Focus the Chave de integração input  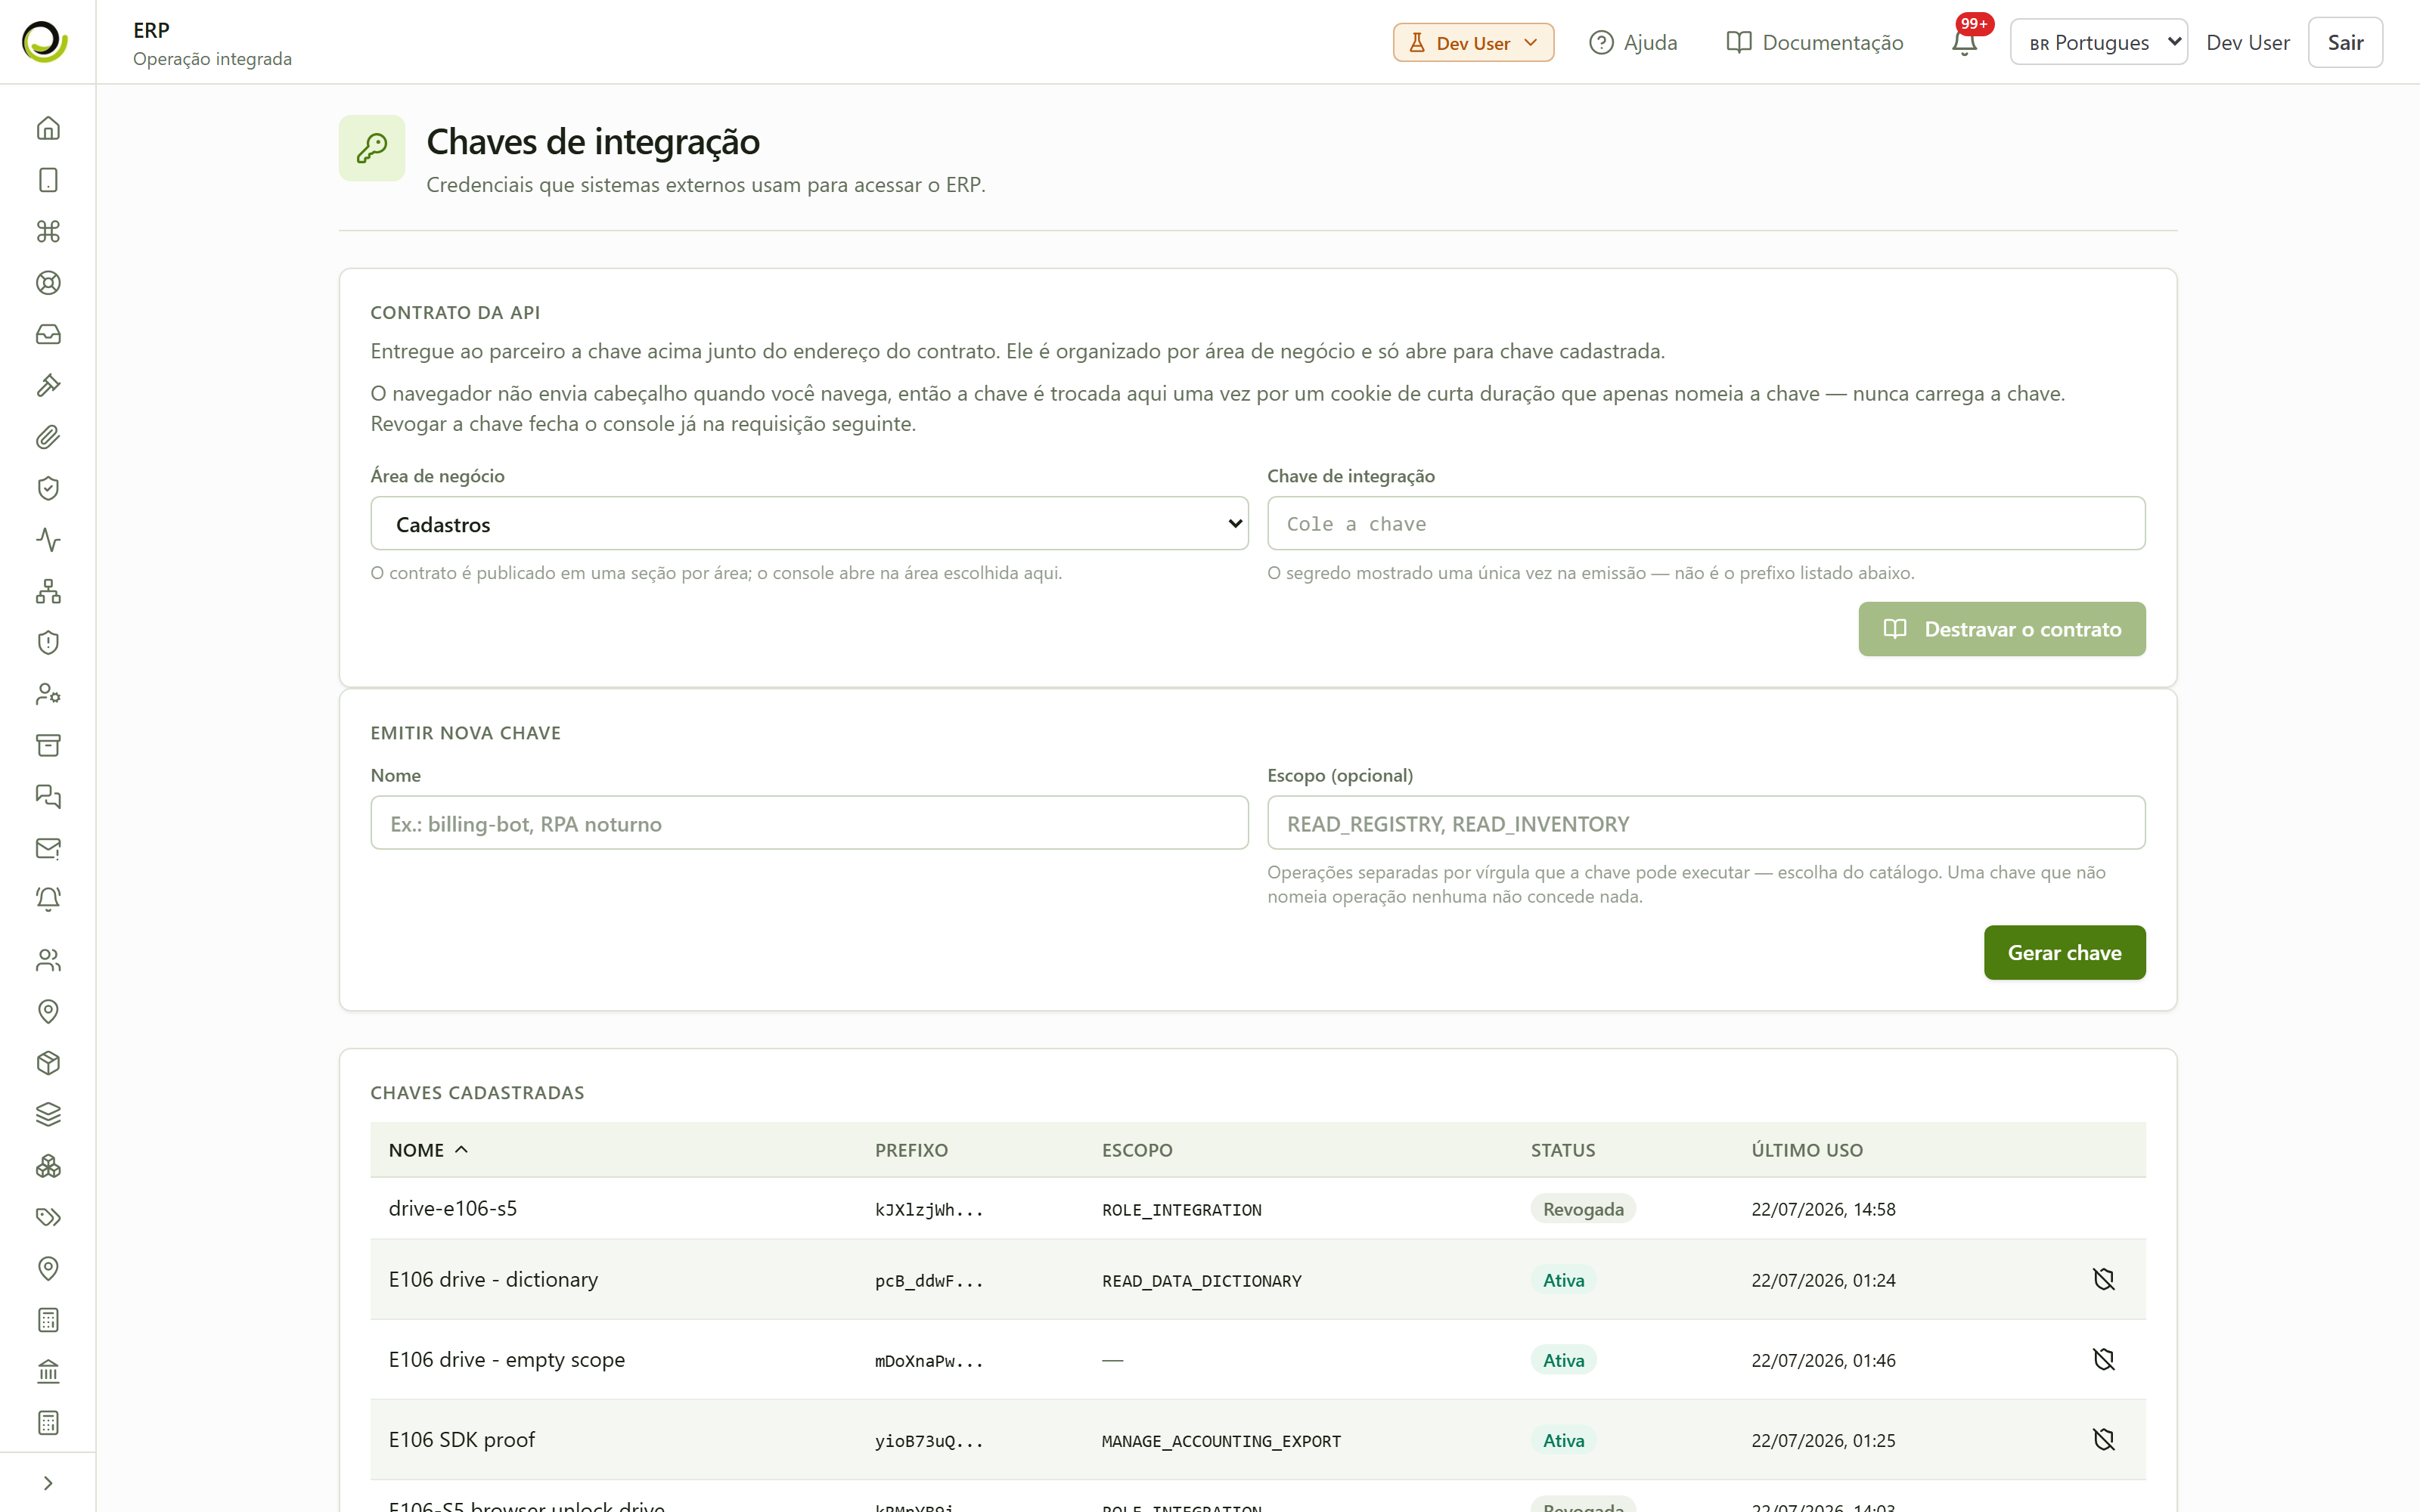(x=1706, y=523)
